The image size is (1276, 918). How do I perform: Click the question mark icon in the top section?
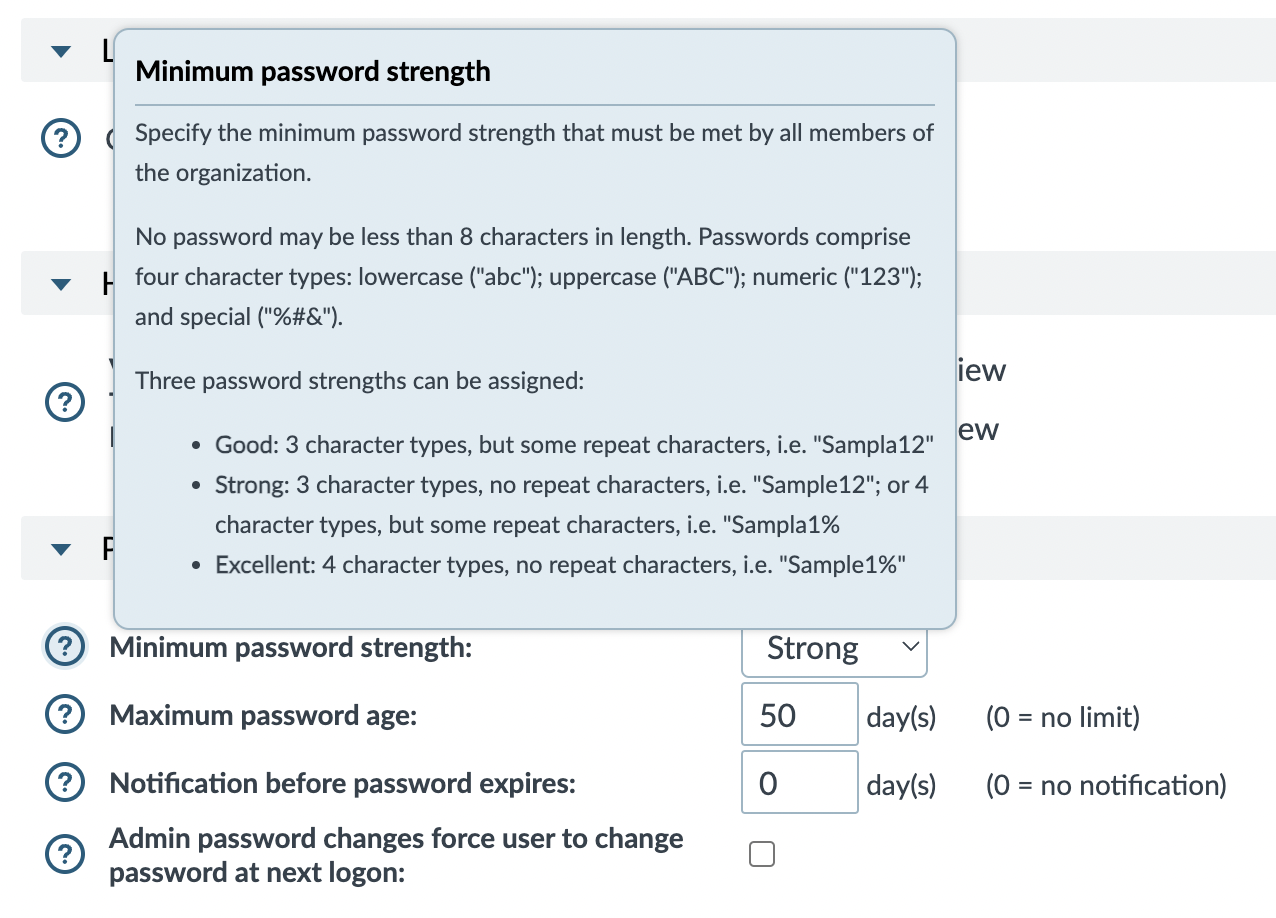[x=61, y=138]
